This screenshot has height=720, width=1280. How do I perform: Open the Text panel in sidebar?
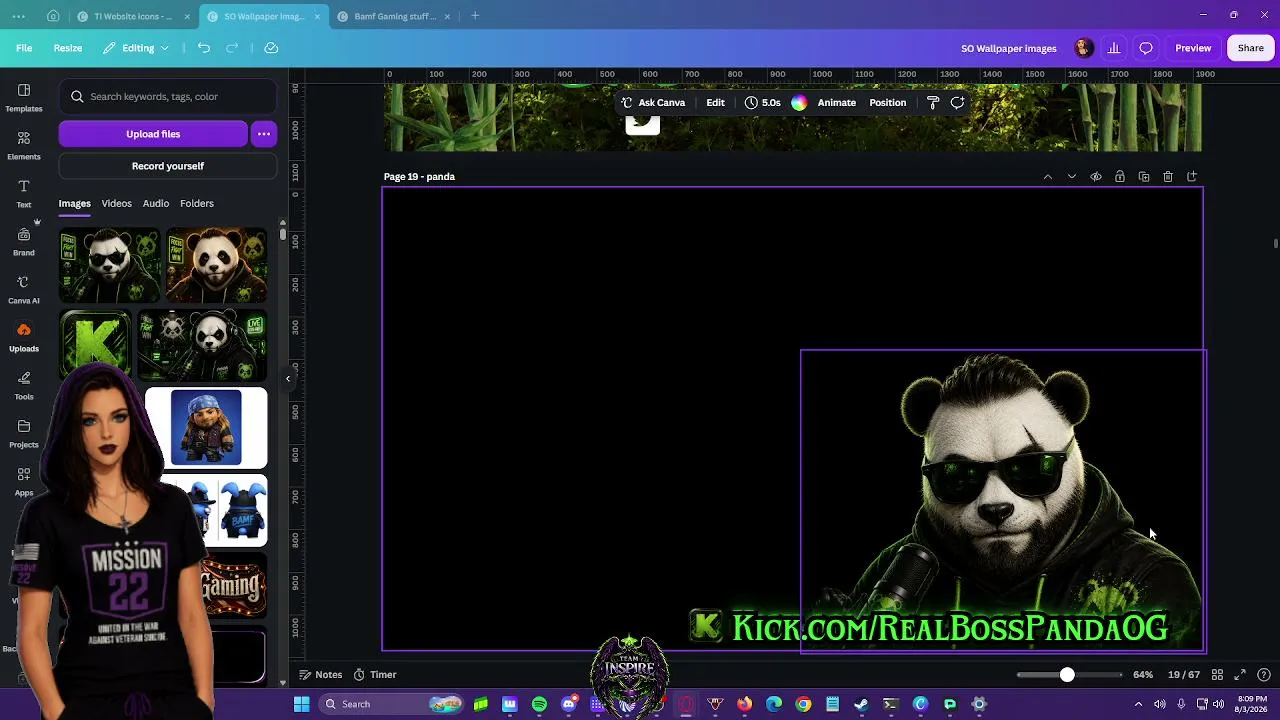[24, 193]
